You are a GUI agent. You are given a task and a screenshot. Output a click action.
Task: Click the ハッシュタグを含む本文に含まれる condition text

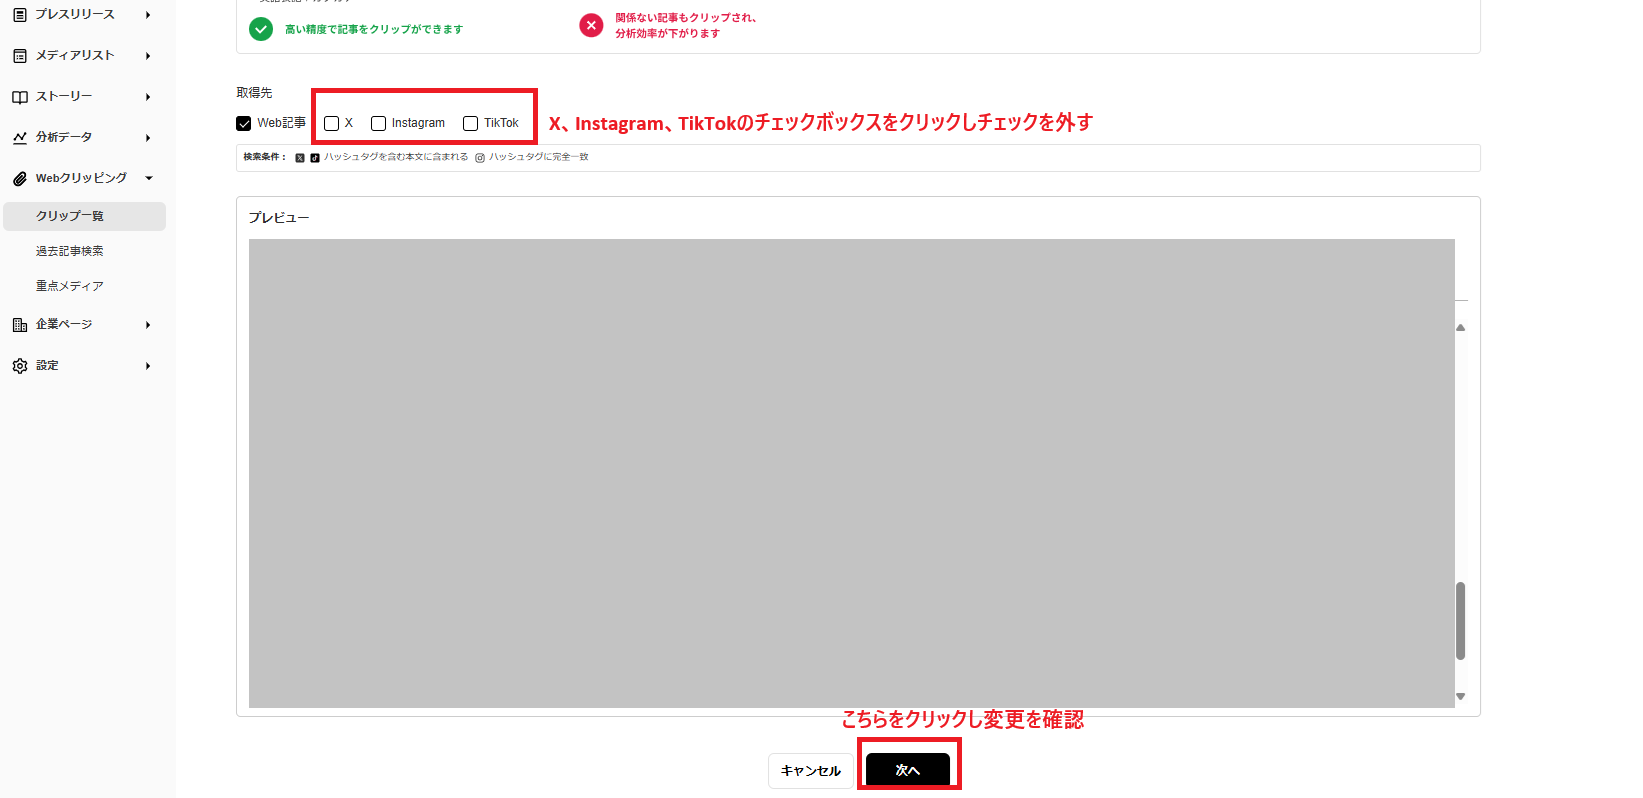(x=396, y=157)
